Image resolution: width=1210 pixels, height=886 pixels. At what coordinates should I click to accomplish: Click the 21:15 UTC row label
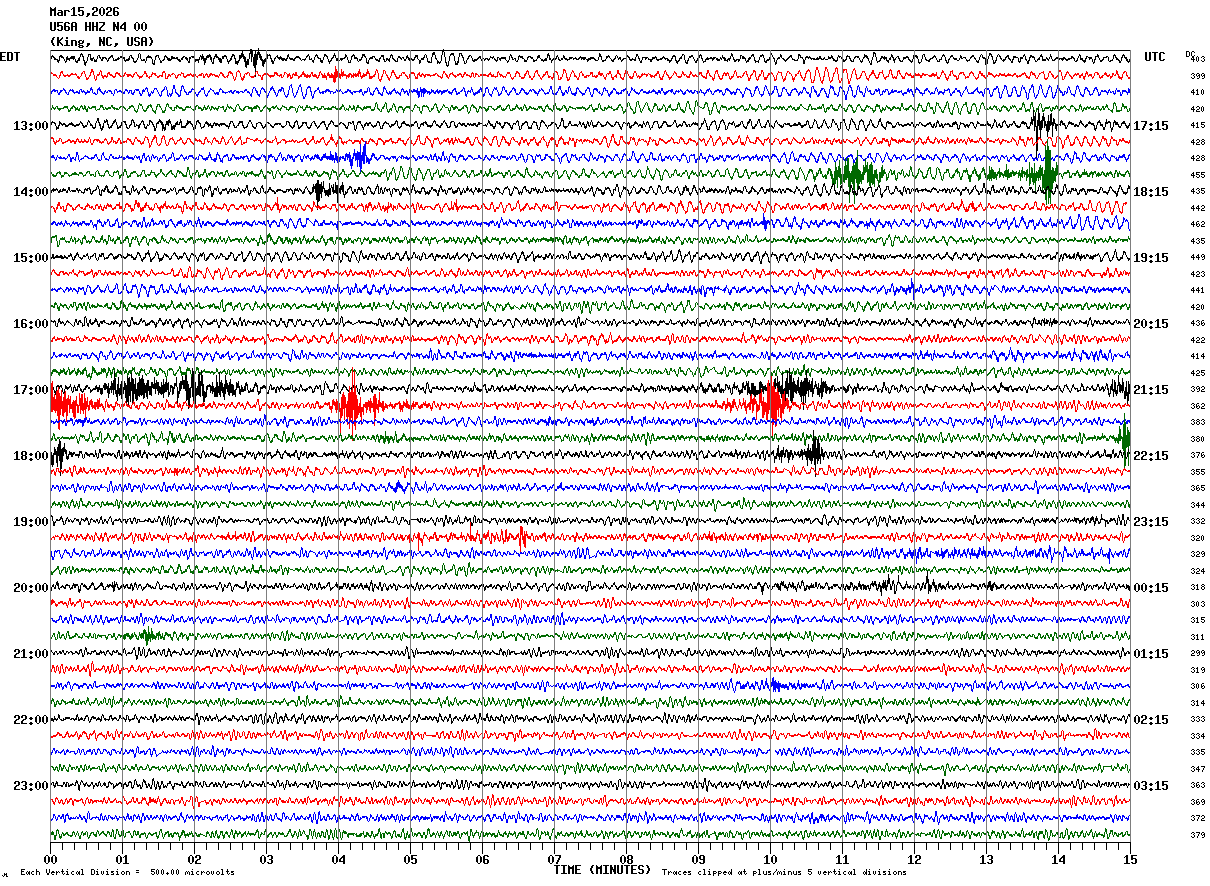1150,390
